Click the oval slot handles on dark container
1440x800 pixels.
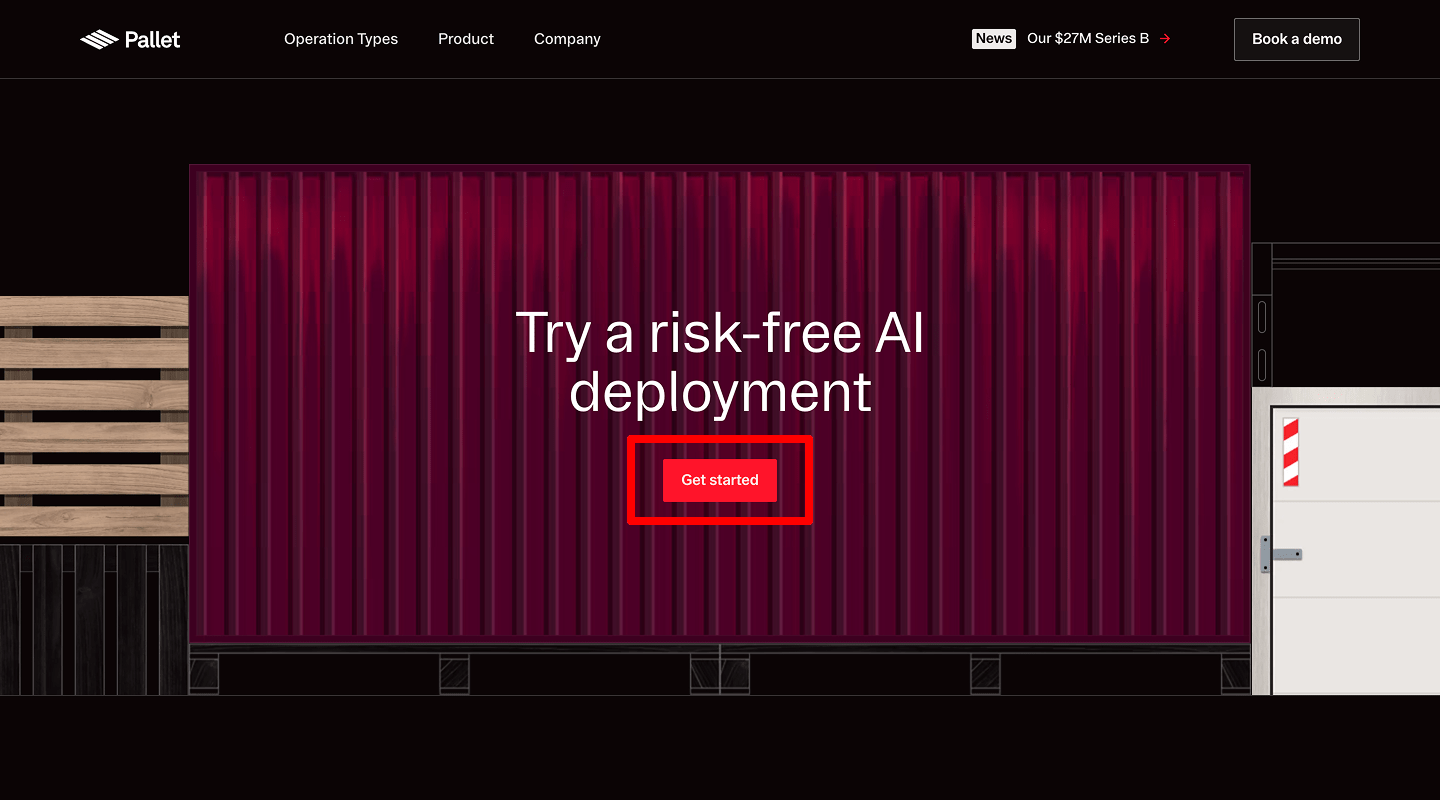click(1262, 340)
